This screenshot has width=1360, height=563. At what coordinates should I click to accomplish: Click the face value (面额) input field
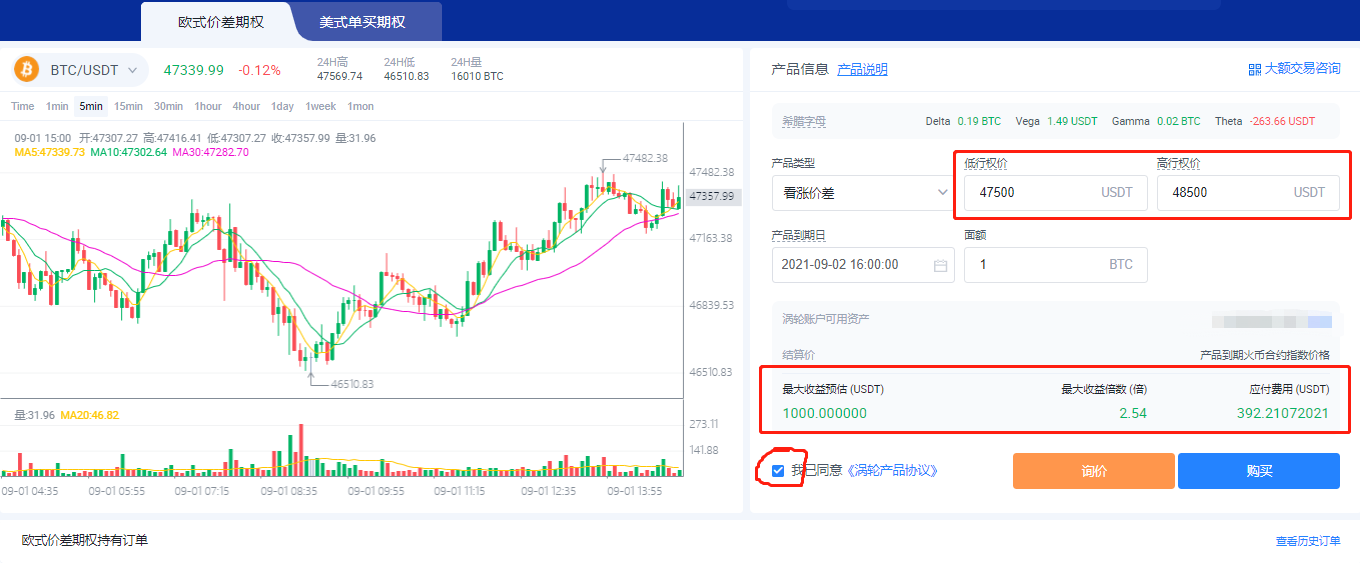pyautogui.click(x=1035, y=265)
